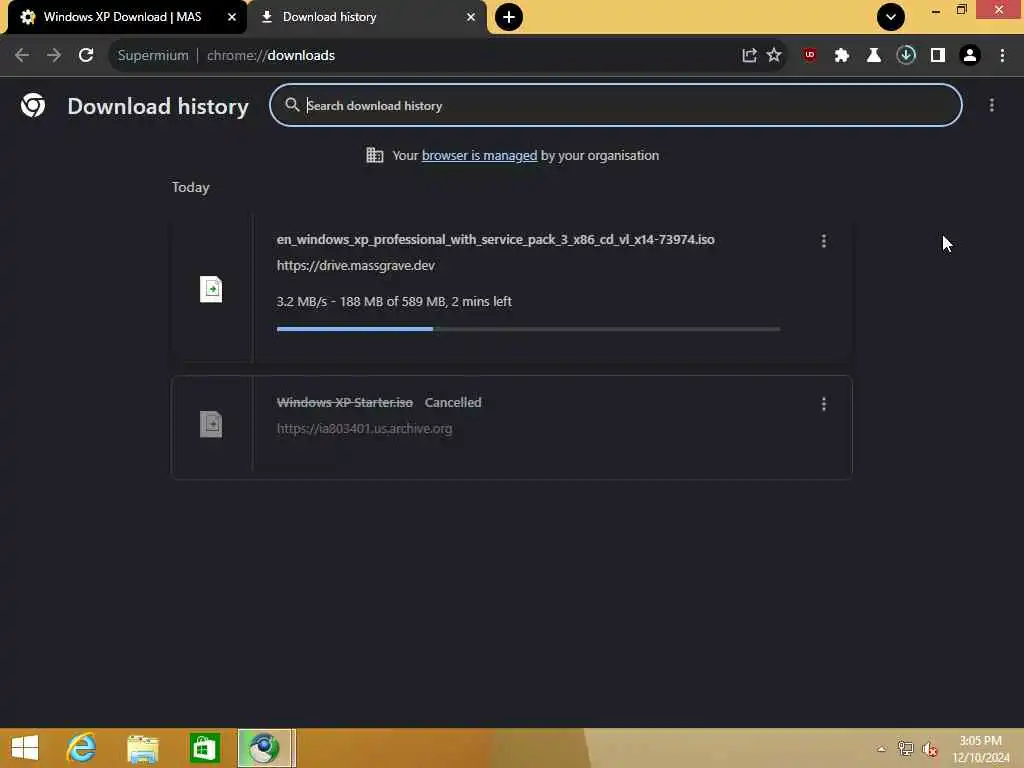
Task: Click the en_windows_xp_professional ISO file name
Action: click(x=496, y=240)
